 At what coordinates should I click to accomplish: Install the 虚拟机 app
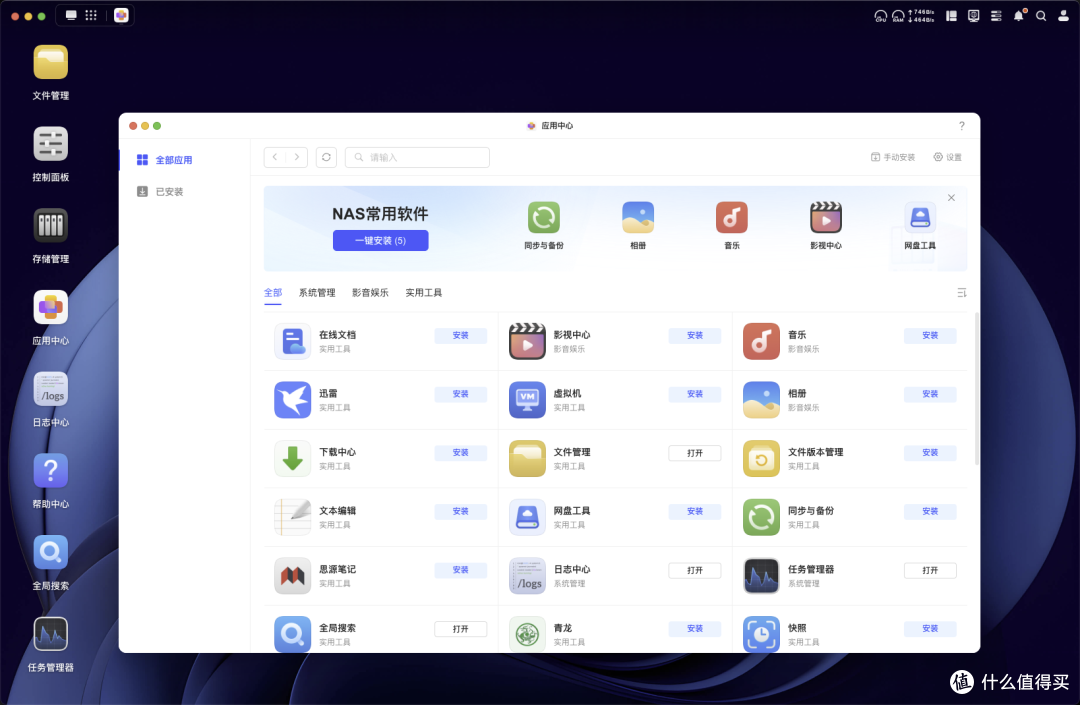695,394
